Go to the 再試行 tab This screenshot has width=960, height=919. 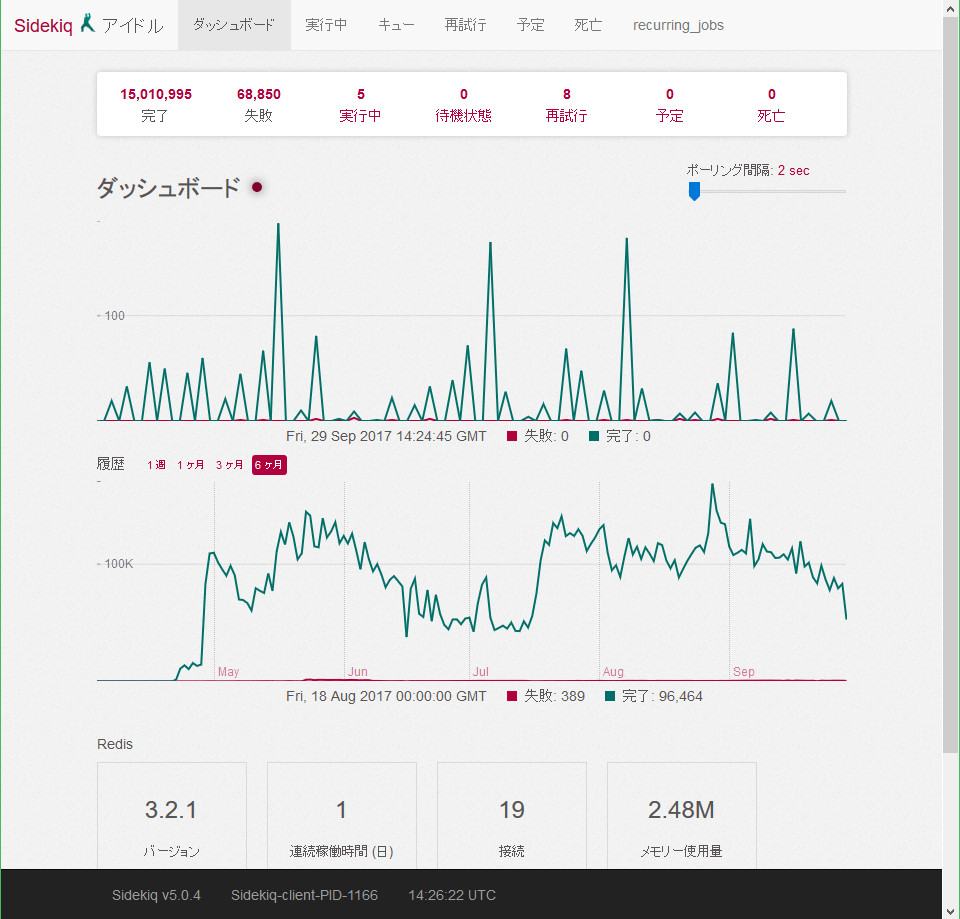pyautogui.click(x=465, y=25)
